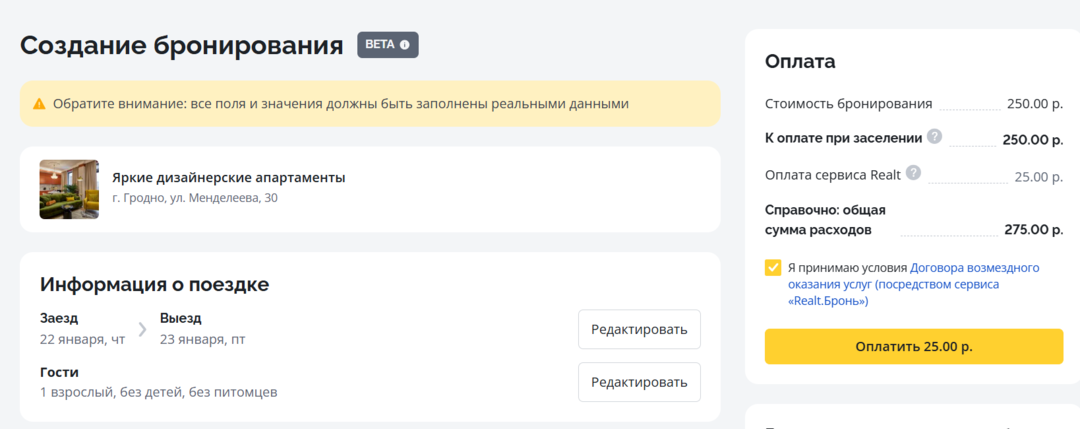Open the "Договора возмездного оказания услуг" link

click(x=974, y=268)
